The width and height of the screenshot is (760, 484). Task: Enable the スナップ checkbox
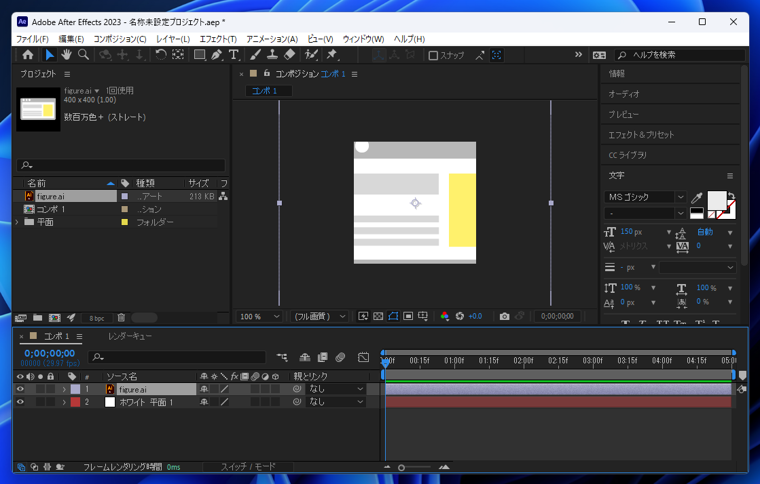point(433,55)
